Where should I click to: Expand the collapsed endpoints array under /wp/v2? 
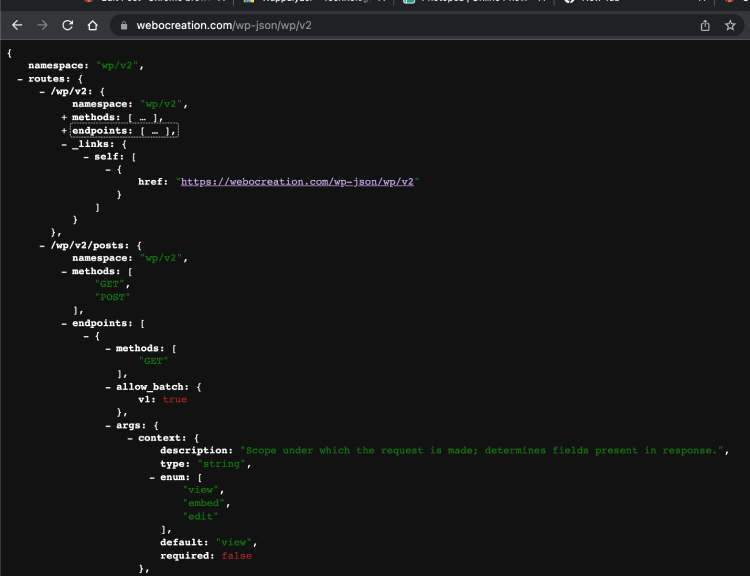[x=64, y=131]
